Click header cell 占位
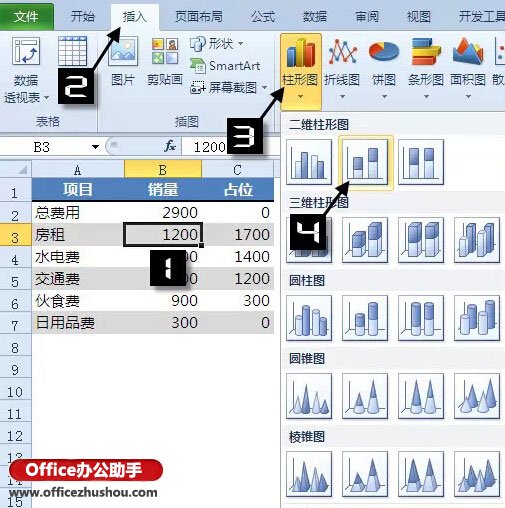 point(238,190)
